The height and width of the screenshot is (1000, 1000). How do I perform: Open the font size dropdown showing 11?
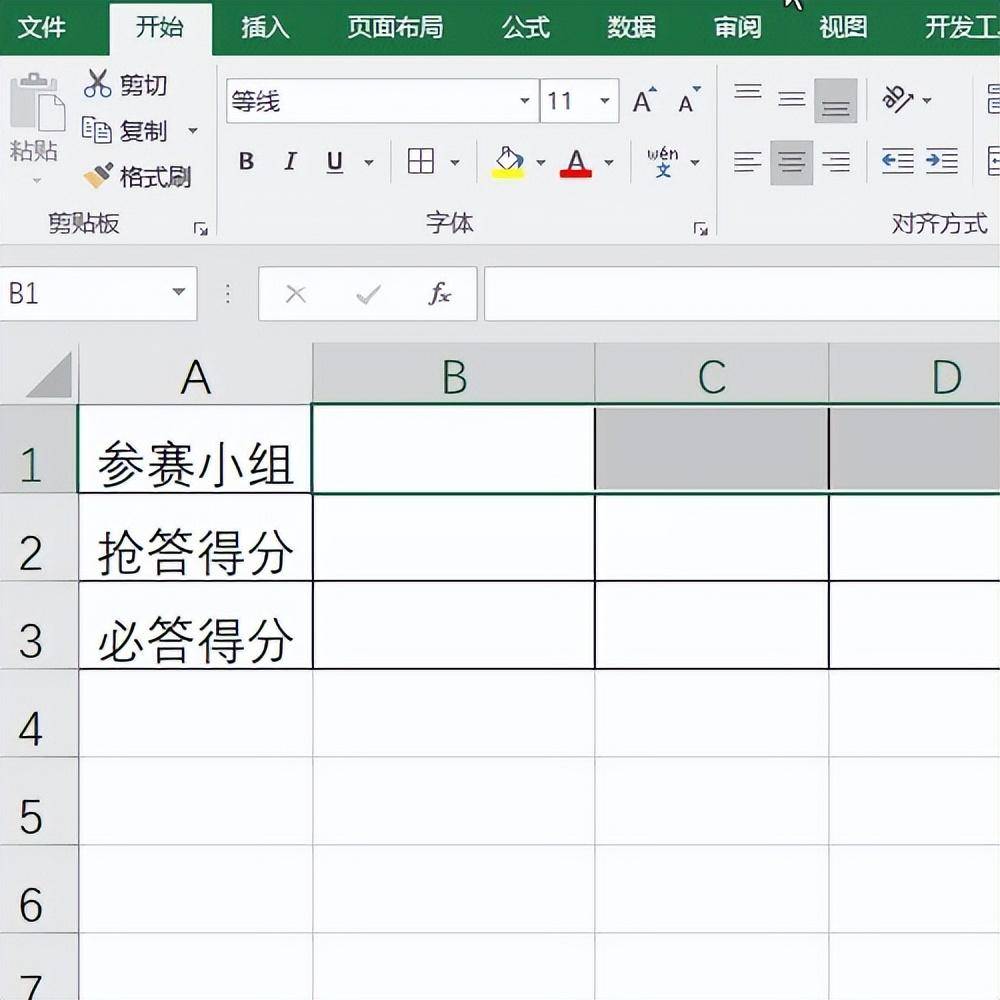tap(605, 100)
